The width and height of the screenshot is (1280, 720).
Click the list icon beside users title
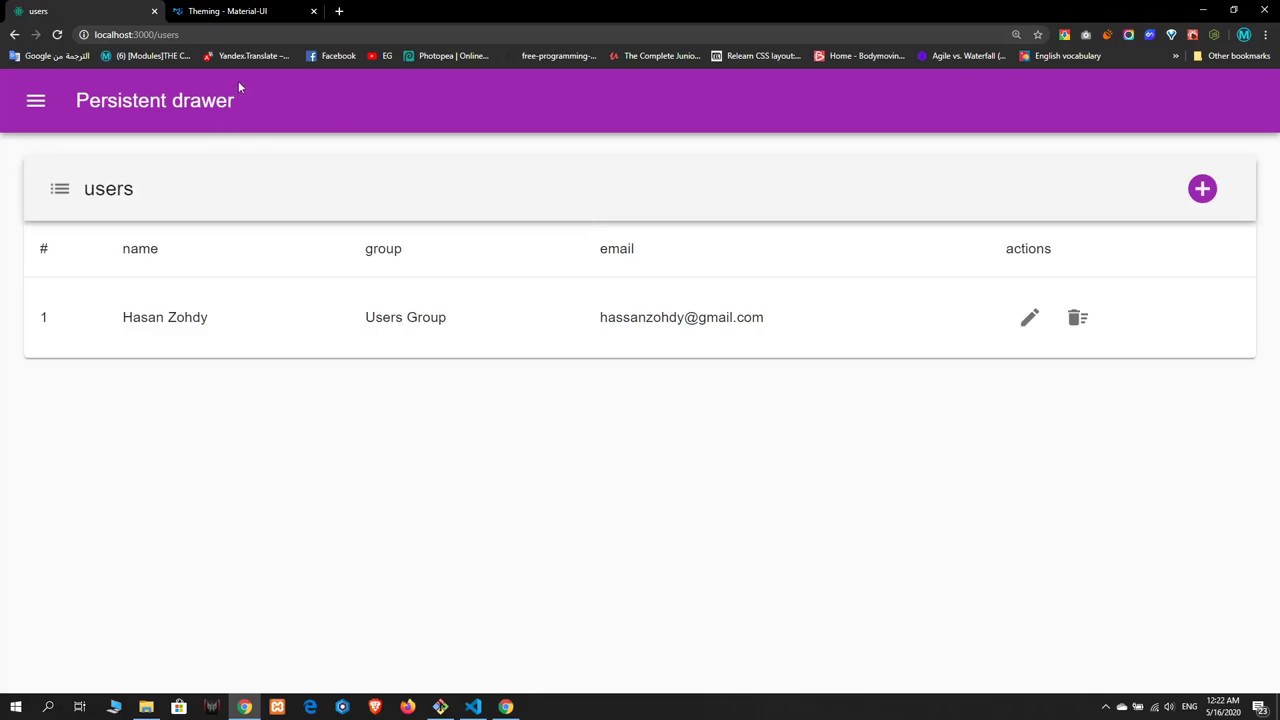(x=60, y=189)
